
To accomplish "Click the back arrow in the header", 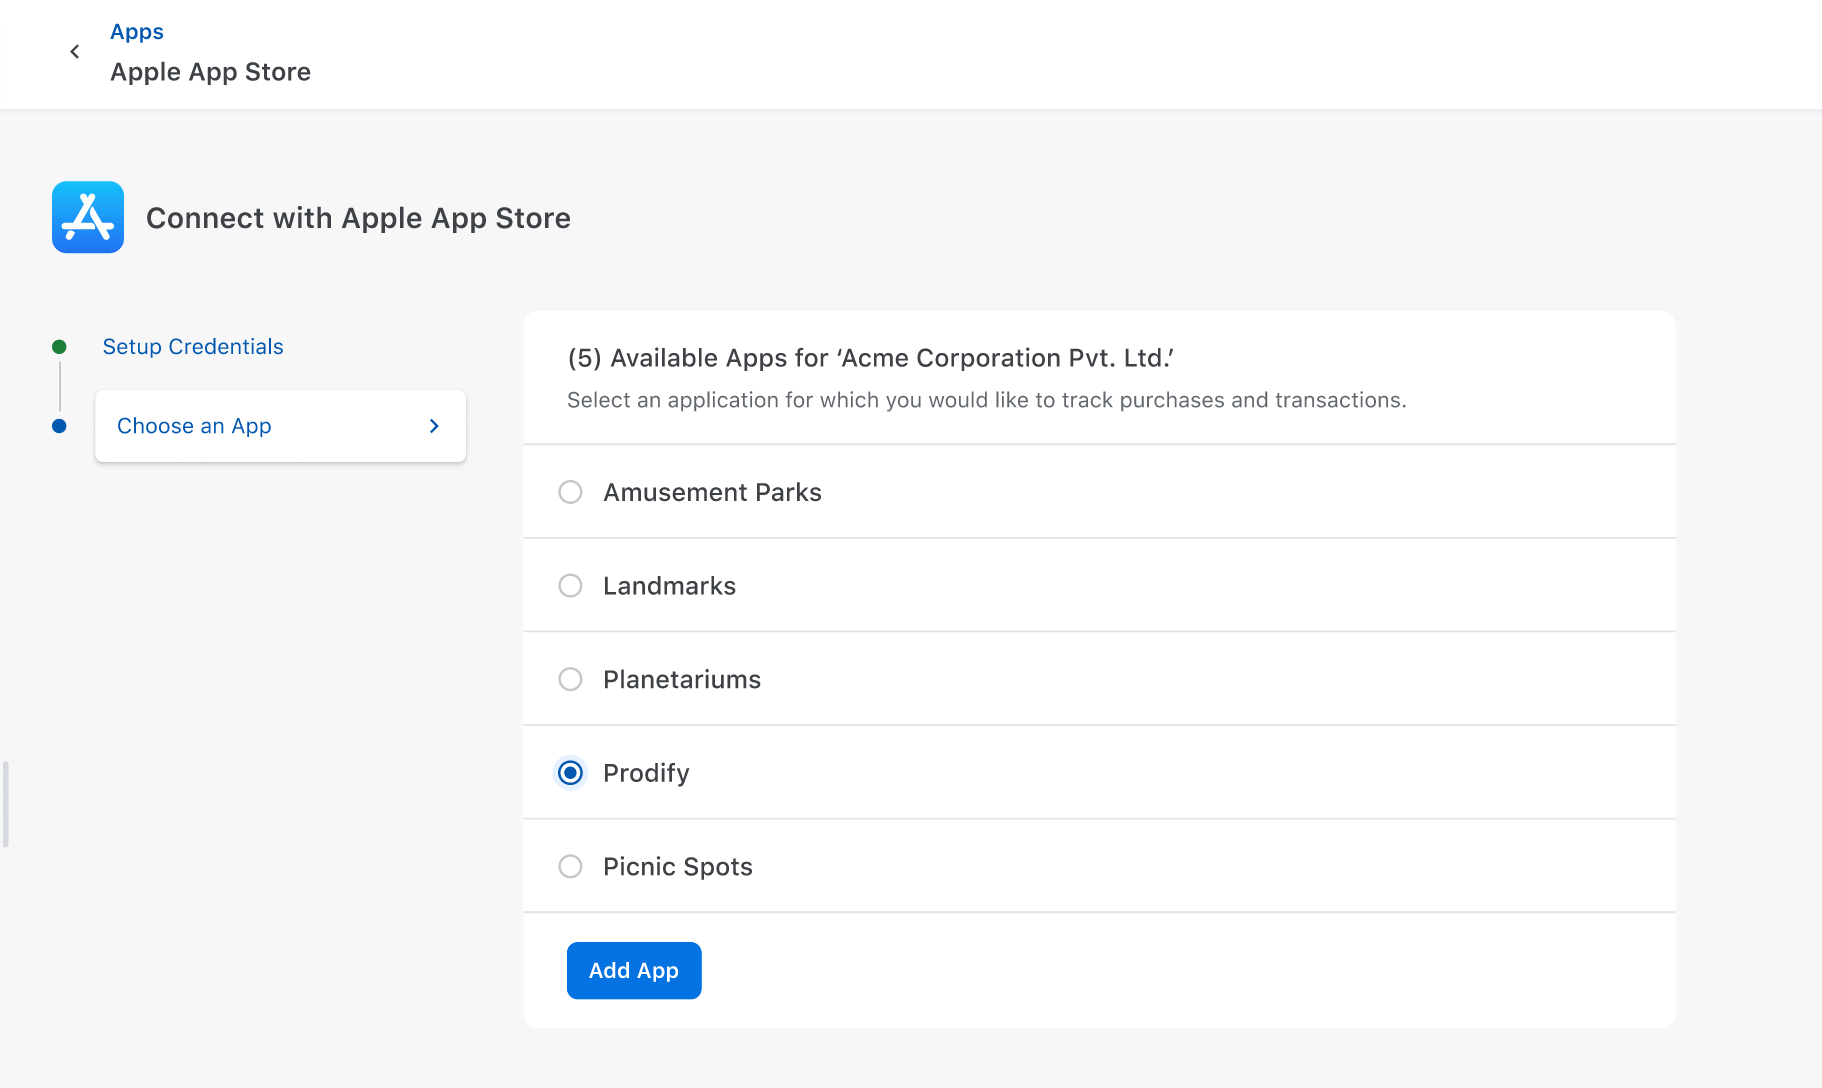I will [75, 52].
